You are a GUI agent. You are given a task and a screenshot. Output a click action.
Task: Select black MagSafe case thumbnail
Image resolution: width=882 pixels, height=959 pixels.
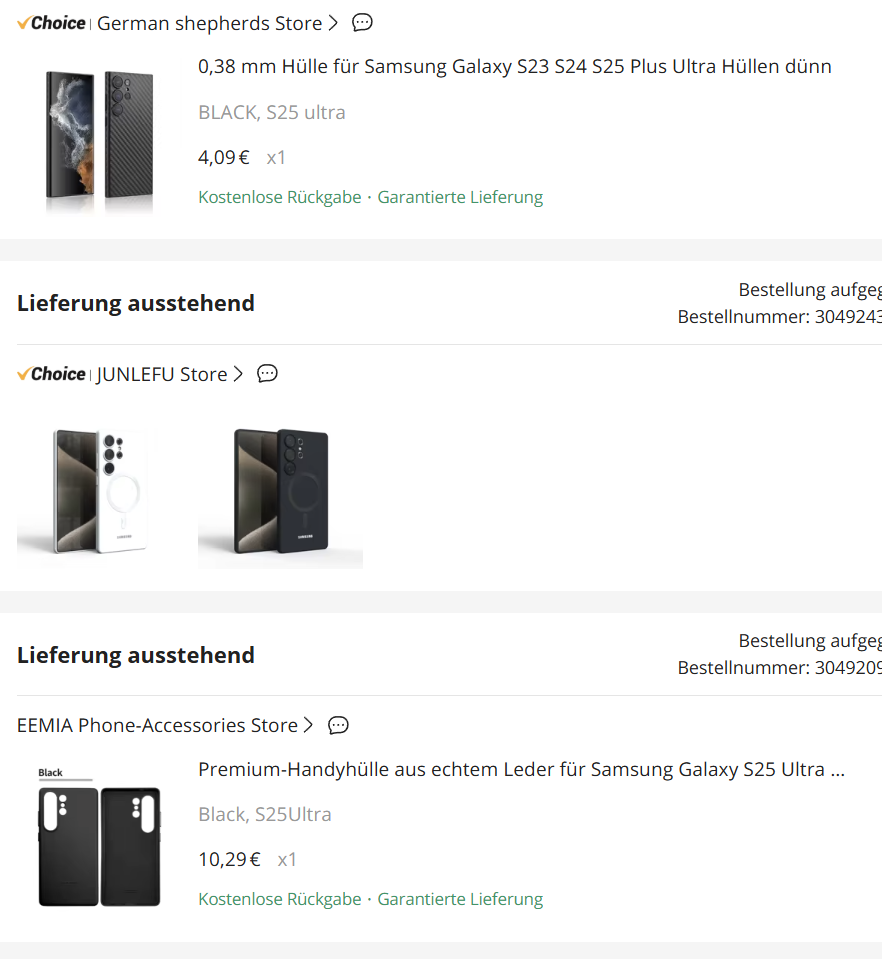[x=280, y=490]
